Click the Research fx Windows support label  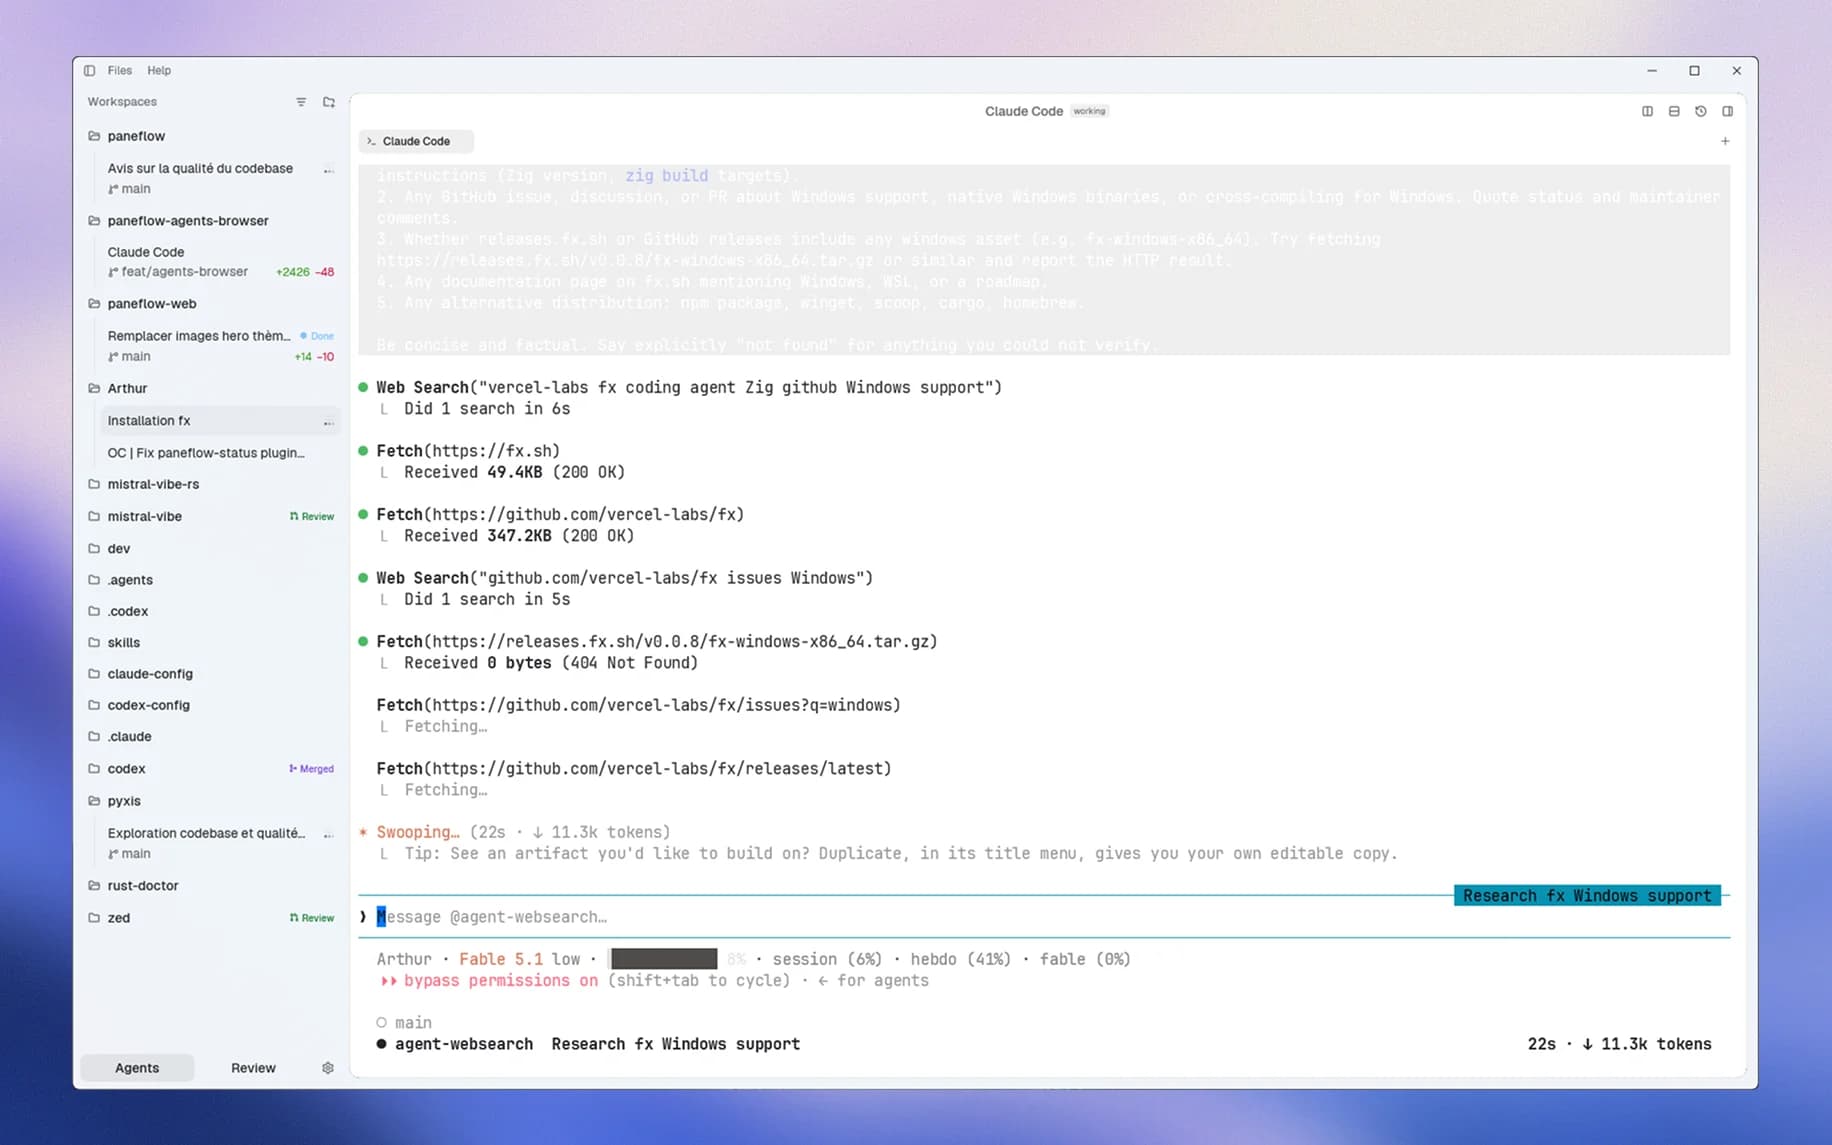point(1587,896)
